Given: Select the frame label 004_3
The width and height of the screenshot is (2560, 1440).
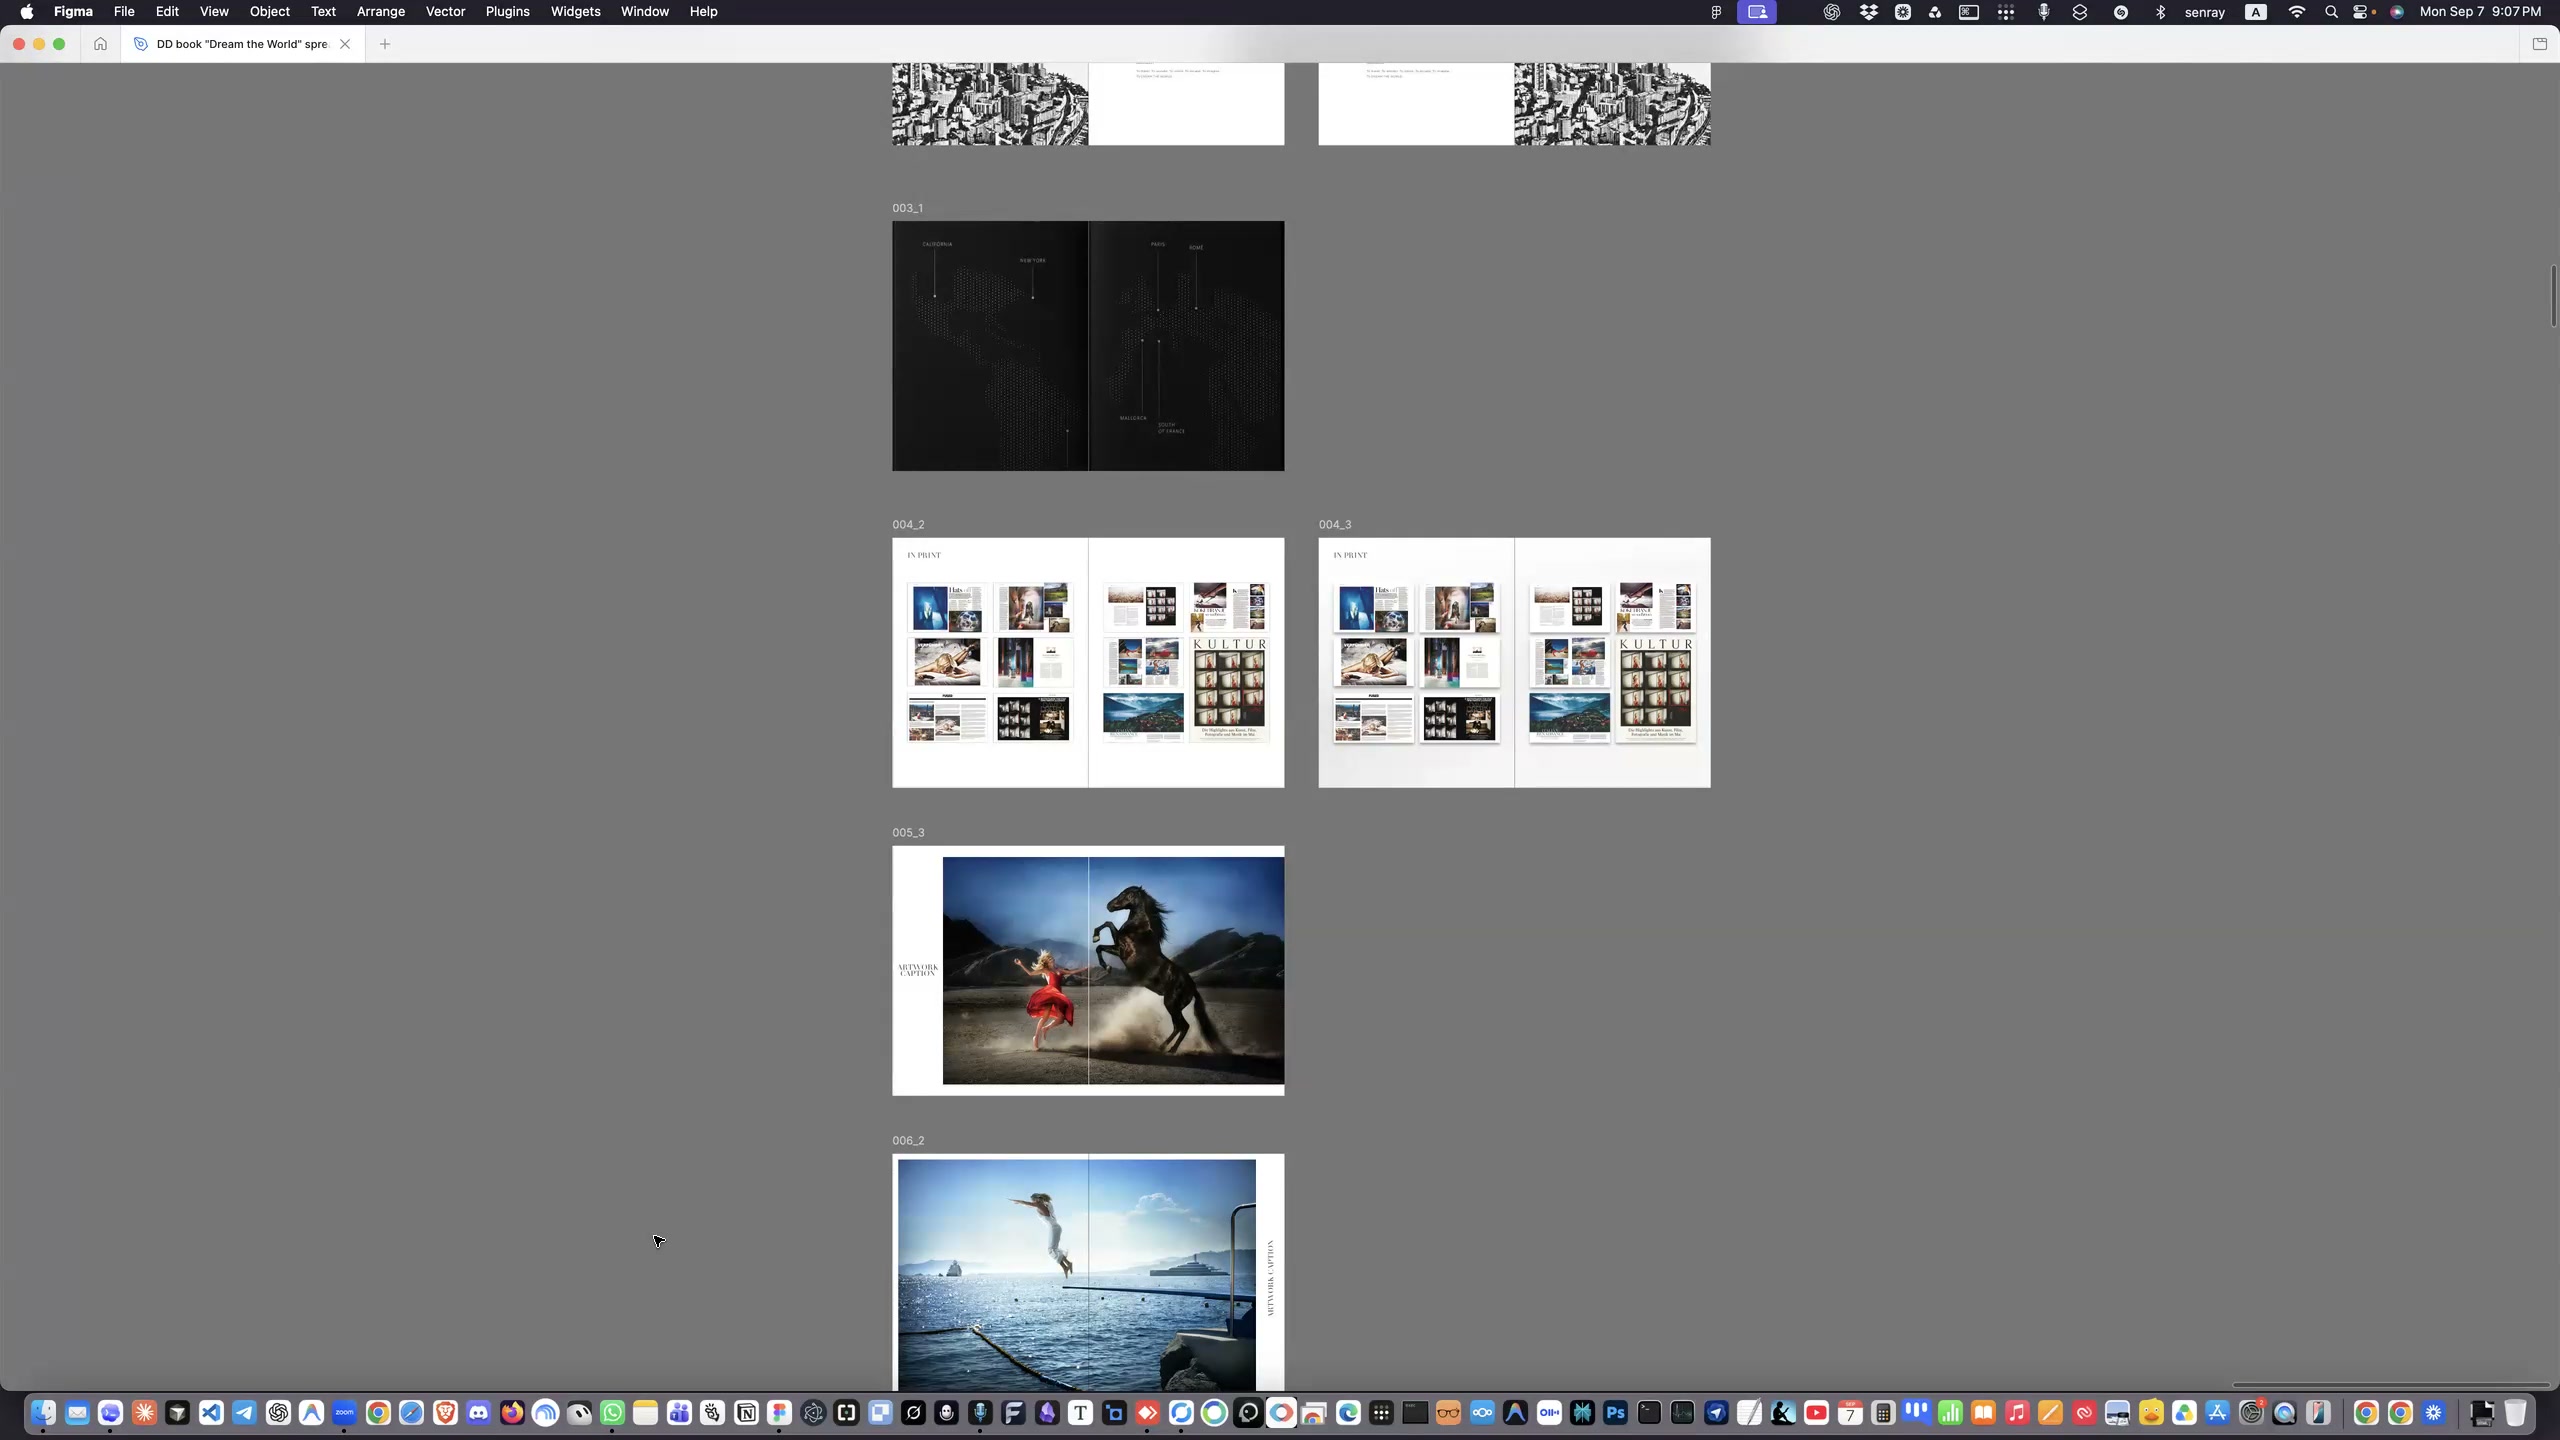Looking at the screenshot, I should pos(1335,524).
